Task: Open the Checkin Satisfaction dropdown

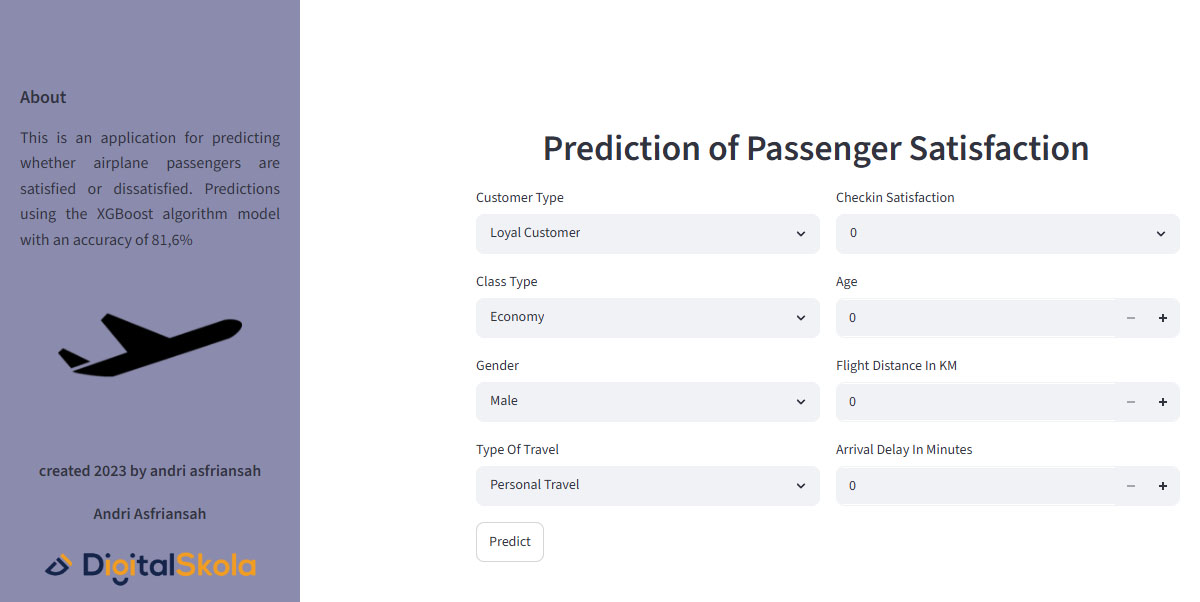Action: pos(1008,233)
